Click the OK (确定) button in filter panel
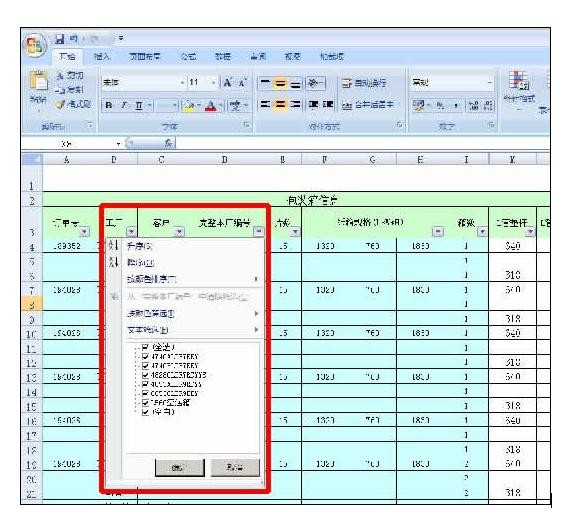 [180, 467]
